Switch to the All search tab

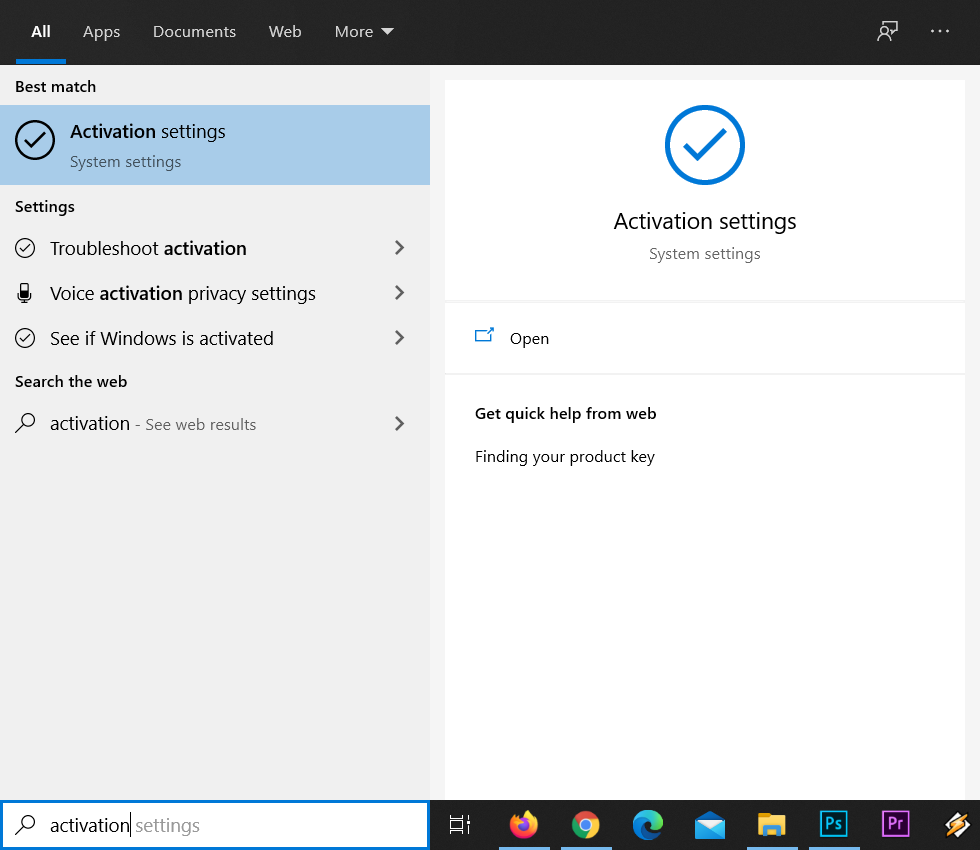point(41,31)
